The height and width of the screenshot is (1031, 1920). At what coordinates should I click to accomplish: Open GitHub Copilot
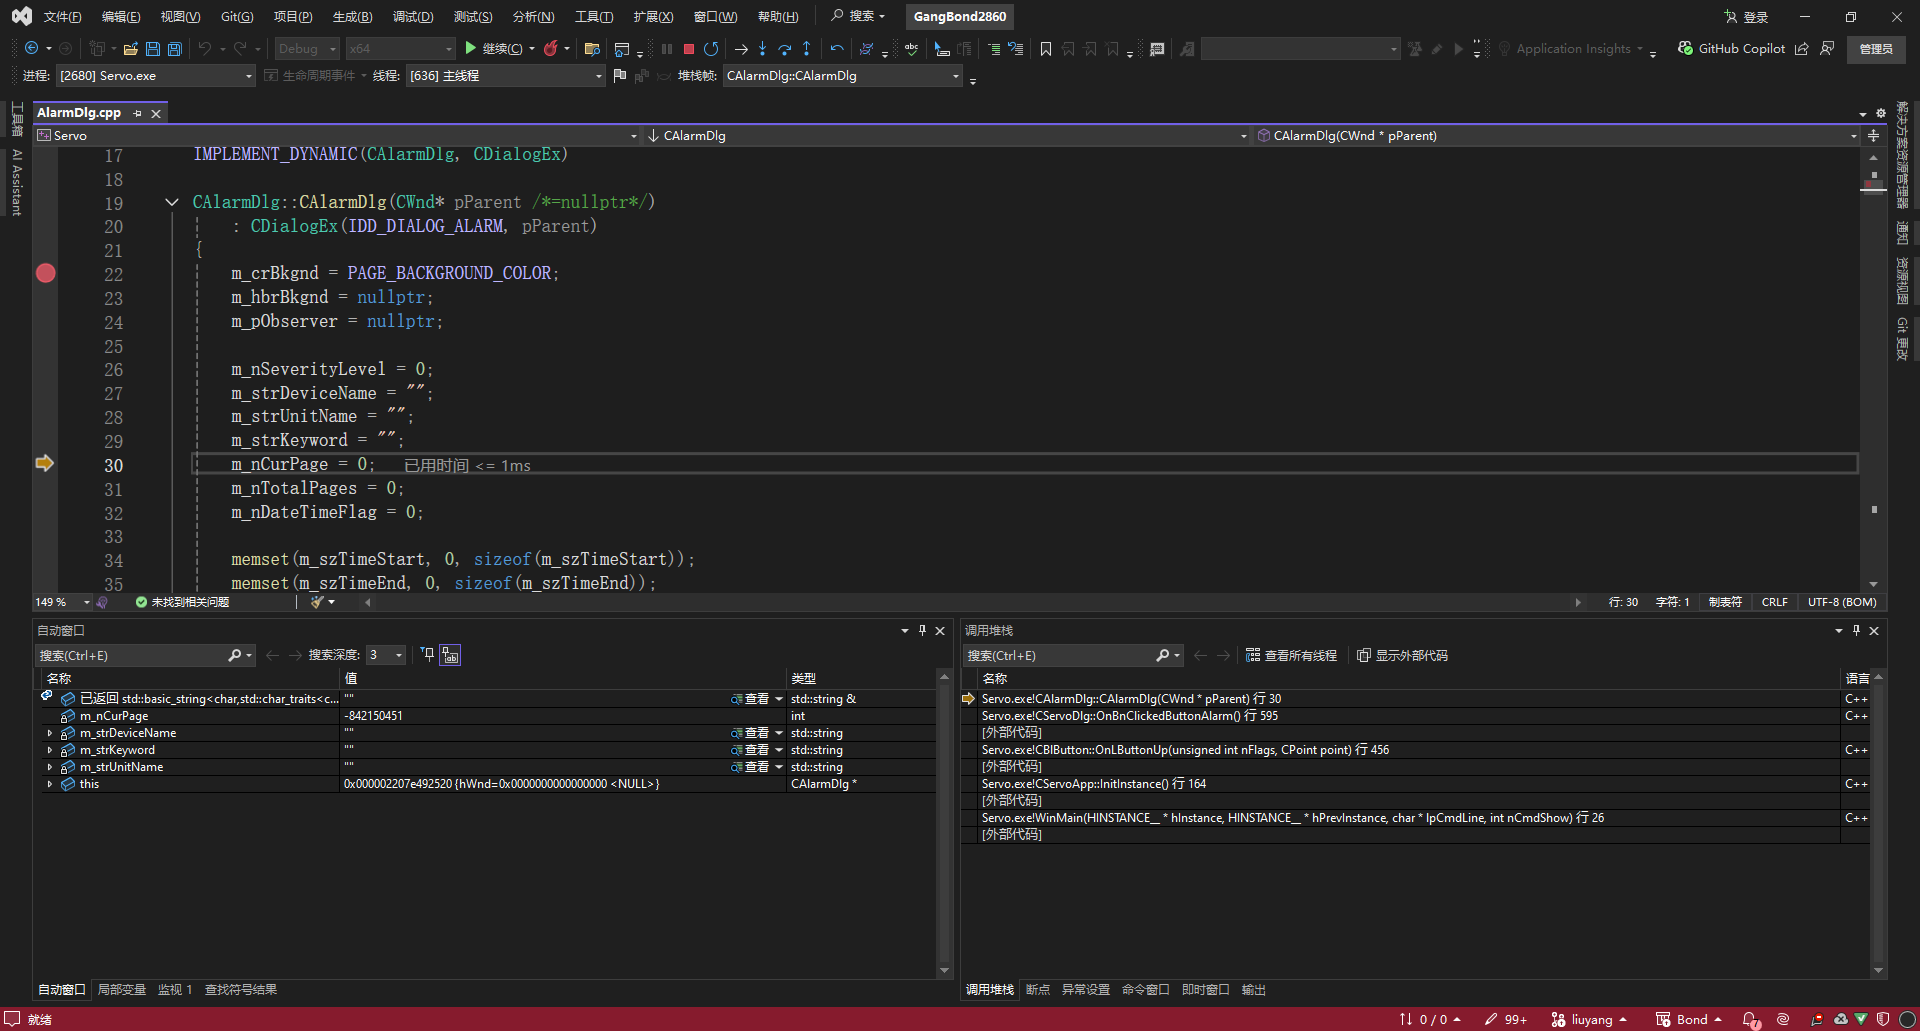(1731, 48)
